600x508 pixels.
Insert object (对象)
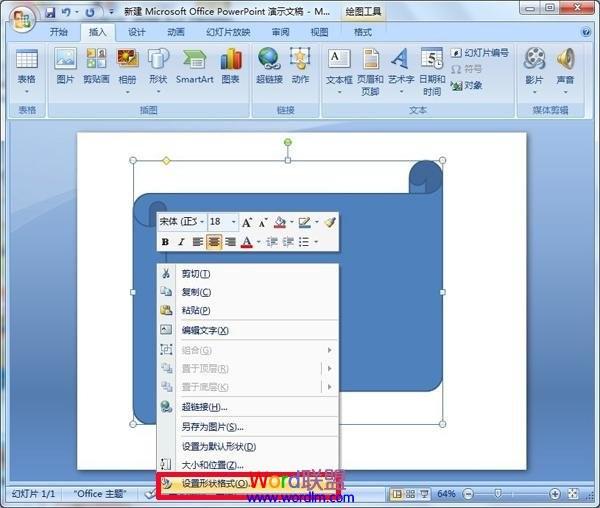coord(466,86)
